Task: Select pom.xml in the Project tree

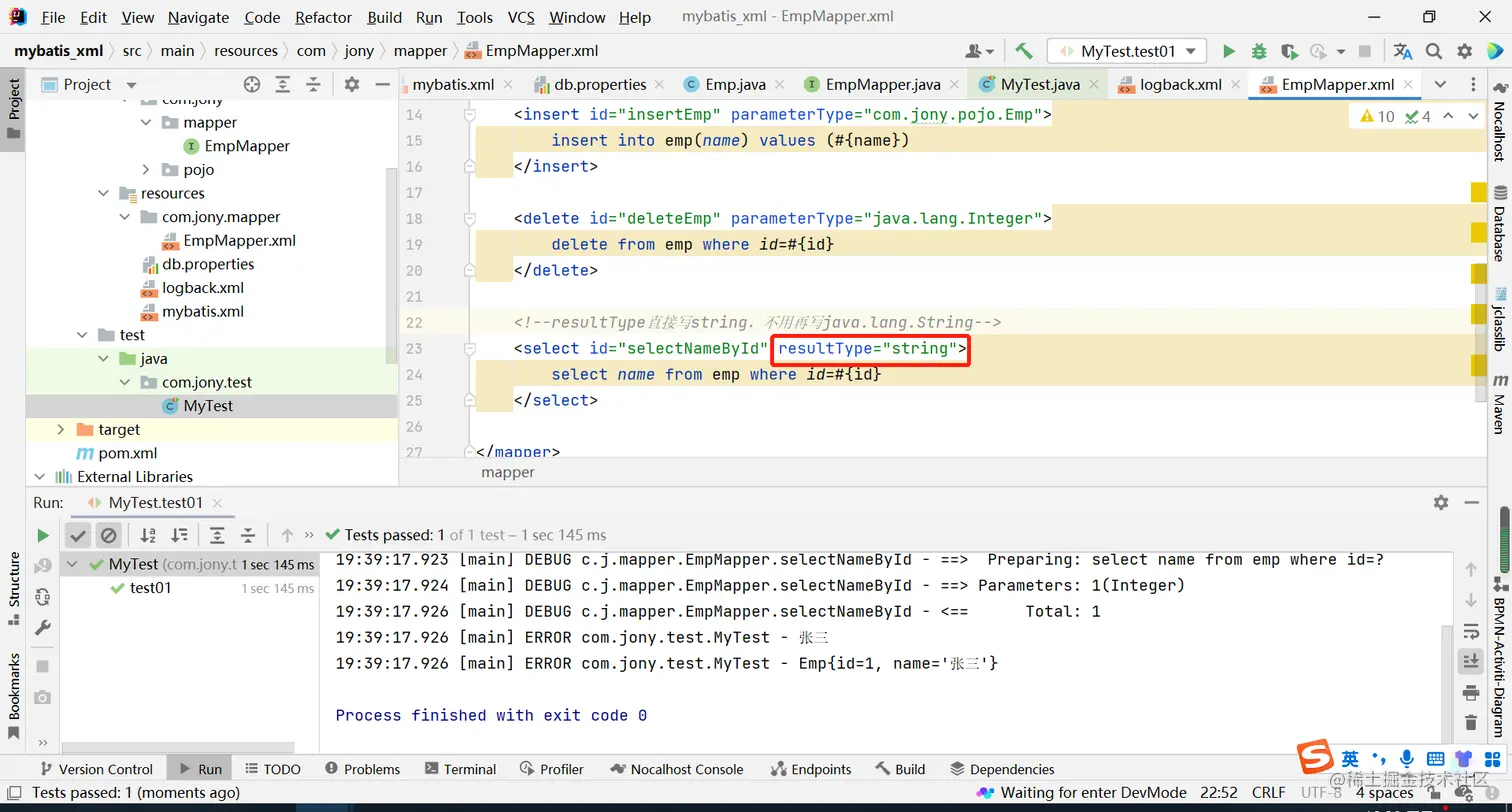Action: (127, 454)
